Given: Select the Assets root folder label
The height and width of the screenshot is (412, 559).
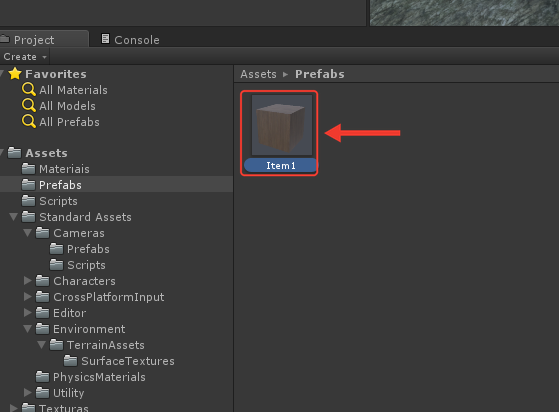Looking at the screenshot, I should [x=47, y=153].
